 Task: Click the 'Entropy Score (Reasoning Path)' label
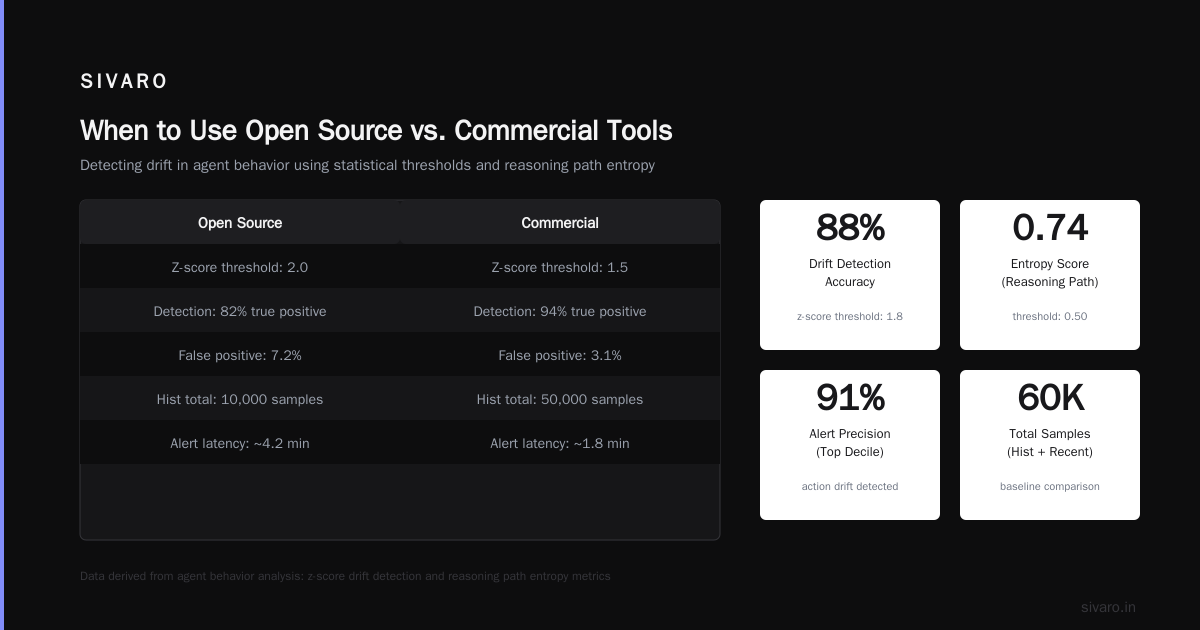click(1050, 273)
